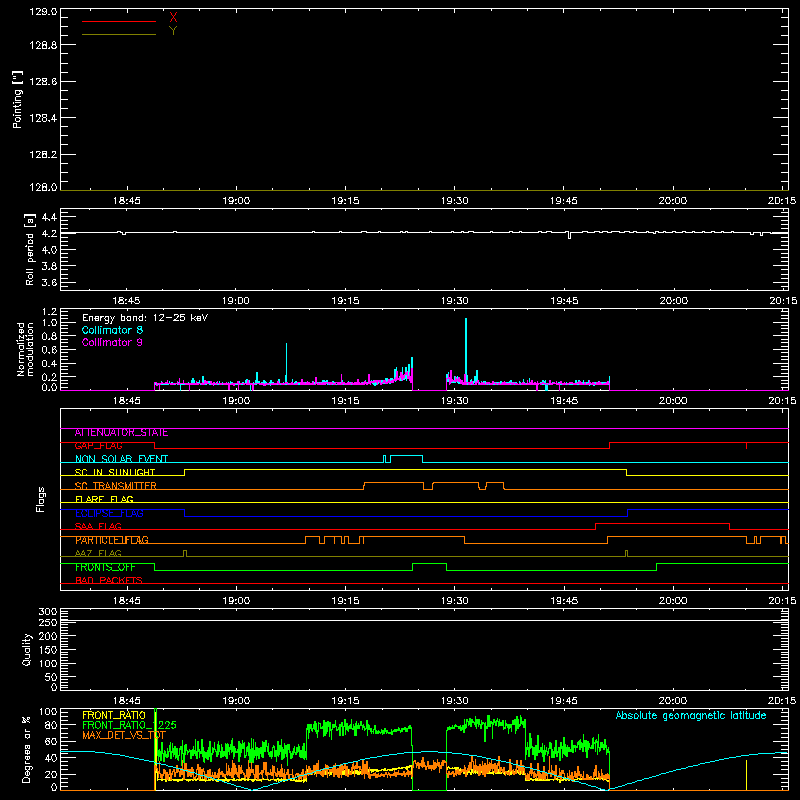
Task: Click the '4.0' roll period tick
Action: 49,250
